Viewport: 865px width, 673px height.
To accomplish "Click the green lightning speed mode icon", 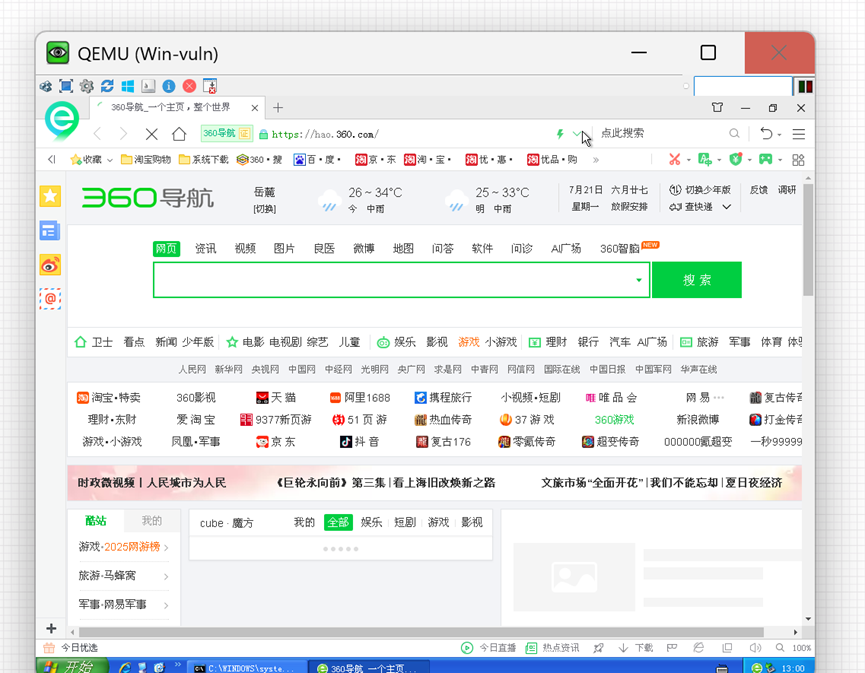I will 560,133.
